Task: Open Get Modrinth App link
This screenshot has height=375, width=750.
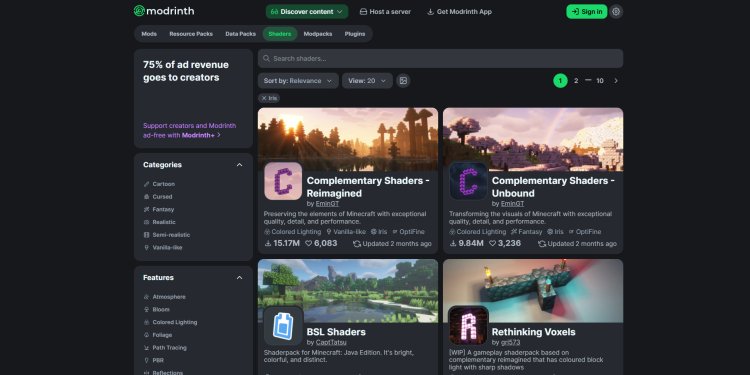Action: tap(459, 11)
